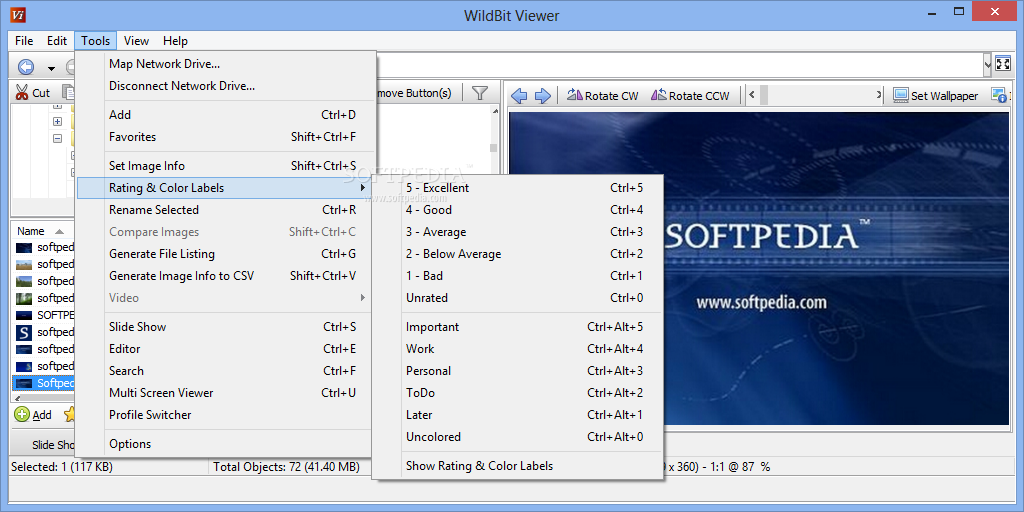Select Profile Switcher
Viewport: 1024px width, 512px height.
pyautogui.click(x=226, y=415)
